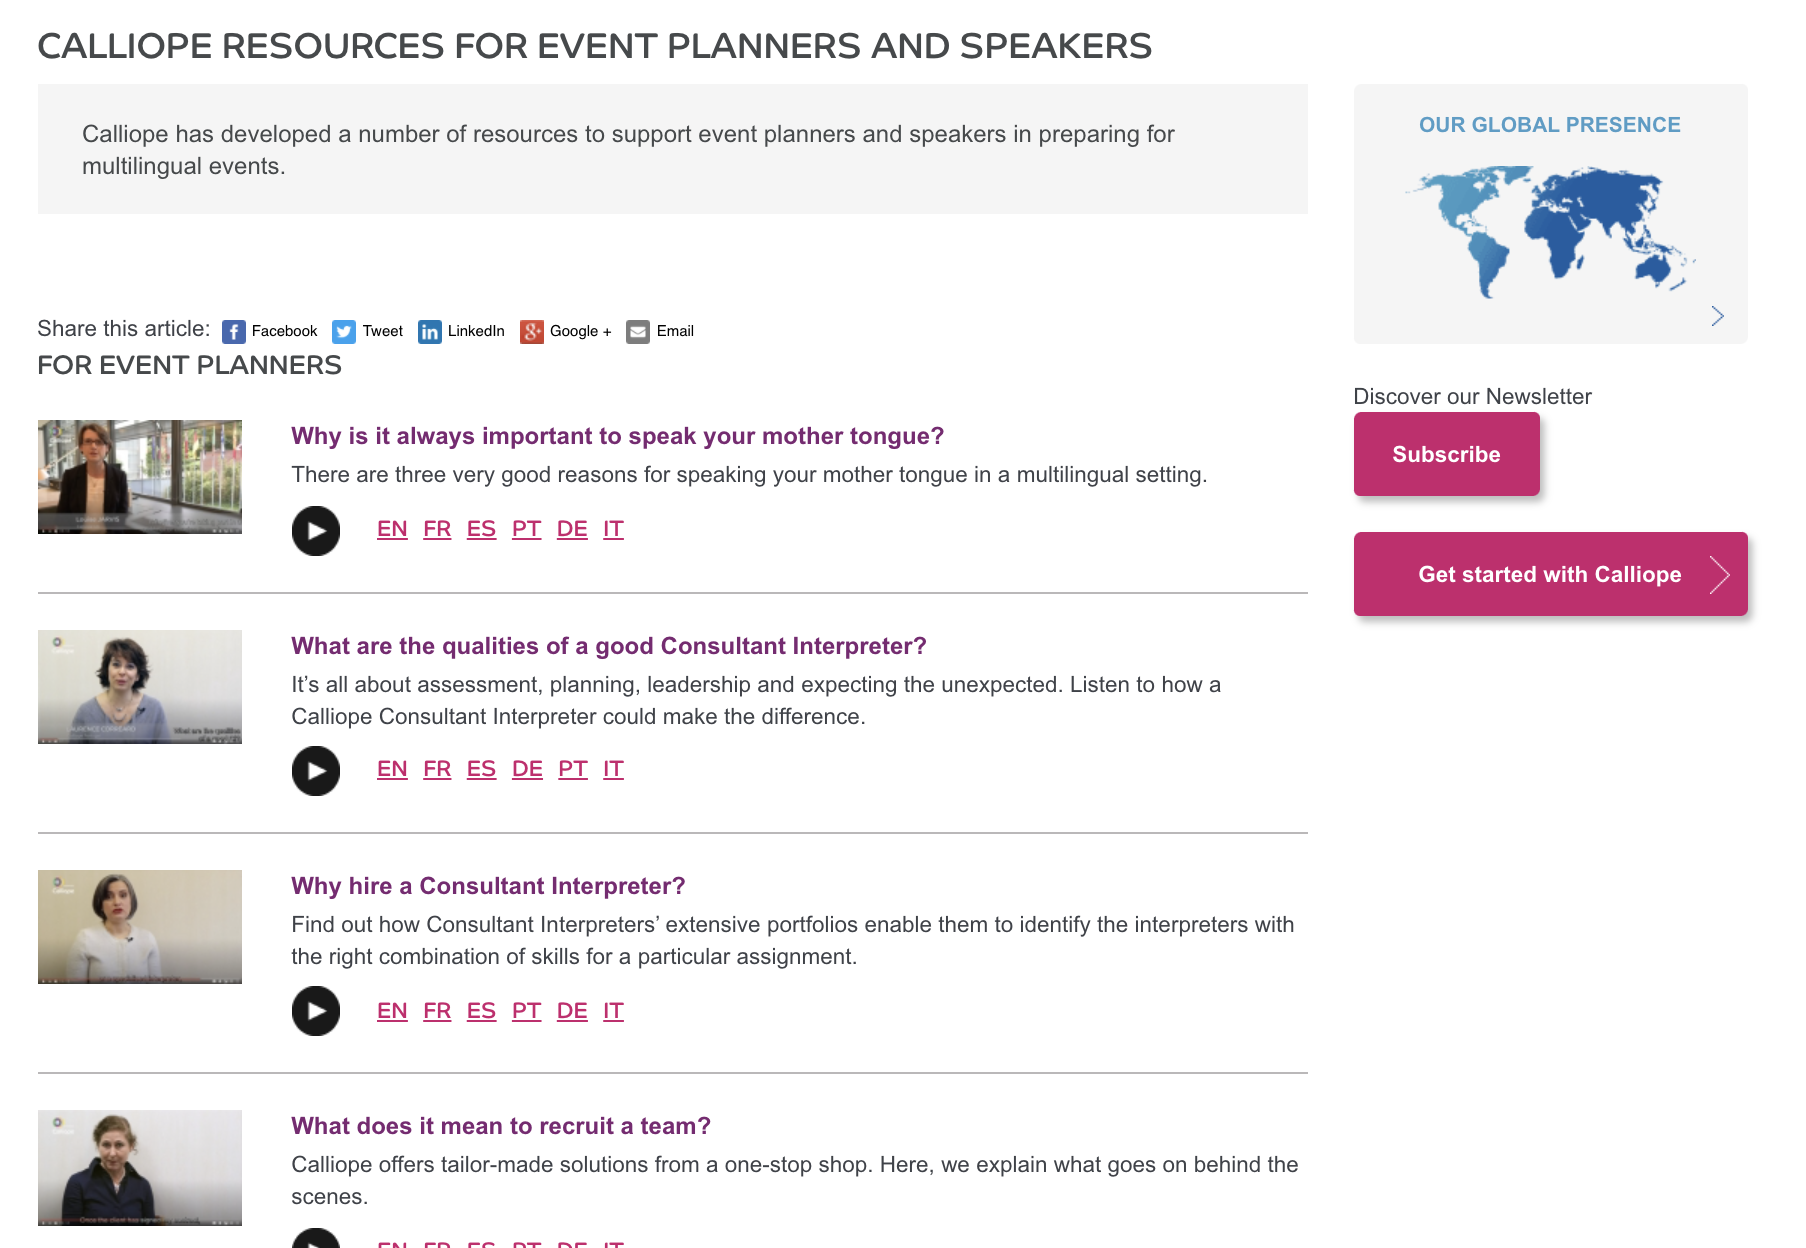Click the world map image
The height and width of the screenshot is (1248, 1806).
(1549, 230)
